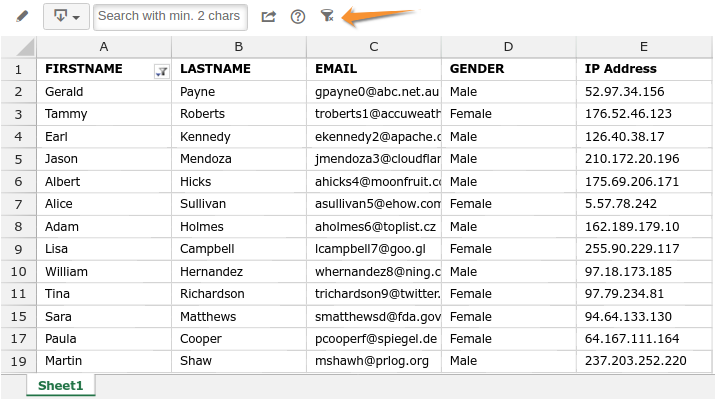This screenshot has width=719, height=404.
Task: Click the Hernandez last name cell
Action: [238, 272]
